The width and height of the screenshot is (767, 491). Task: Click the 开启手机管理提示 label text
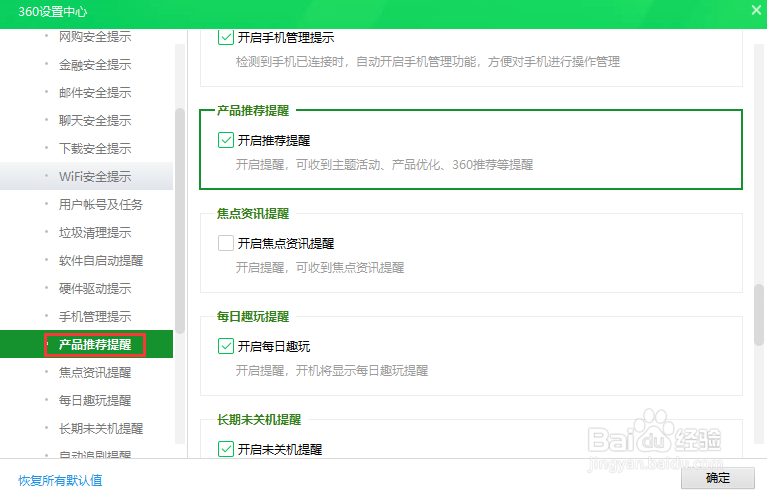click(x=286, y=38)
